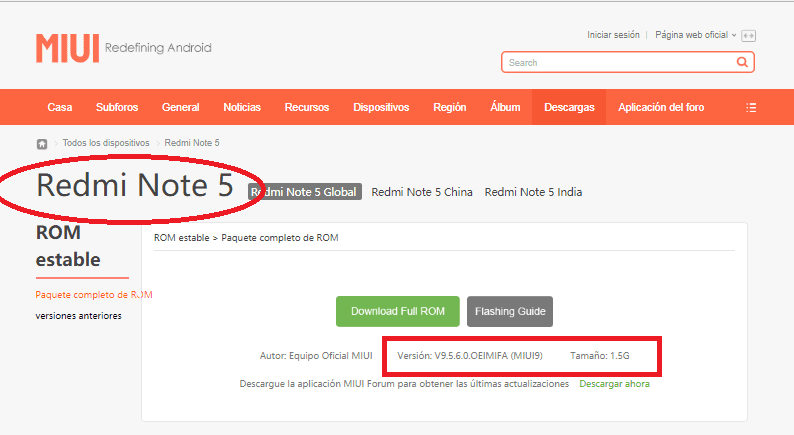Open Noticias section

[242, 107]
